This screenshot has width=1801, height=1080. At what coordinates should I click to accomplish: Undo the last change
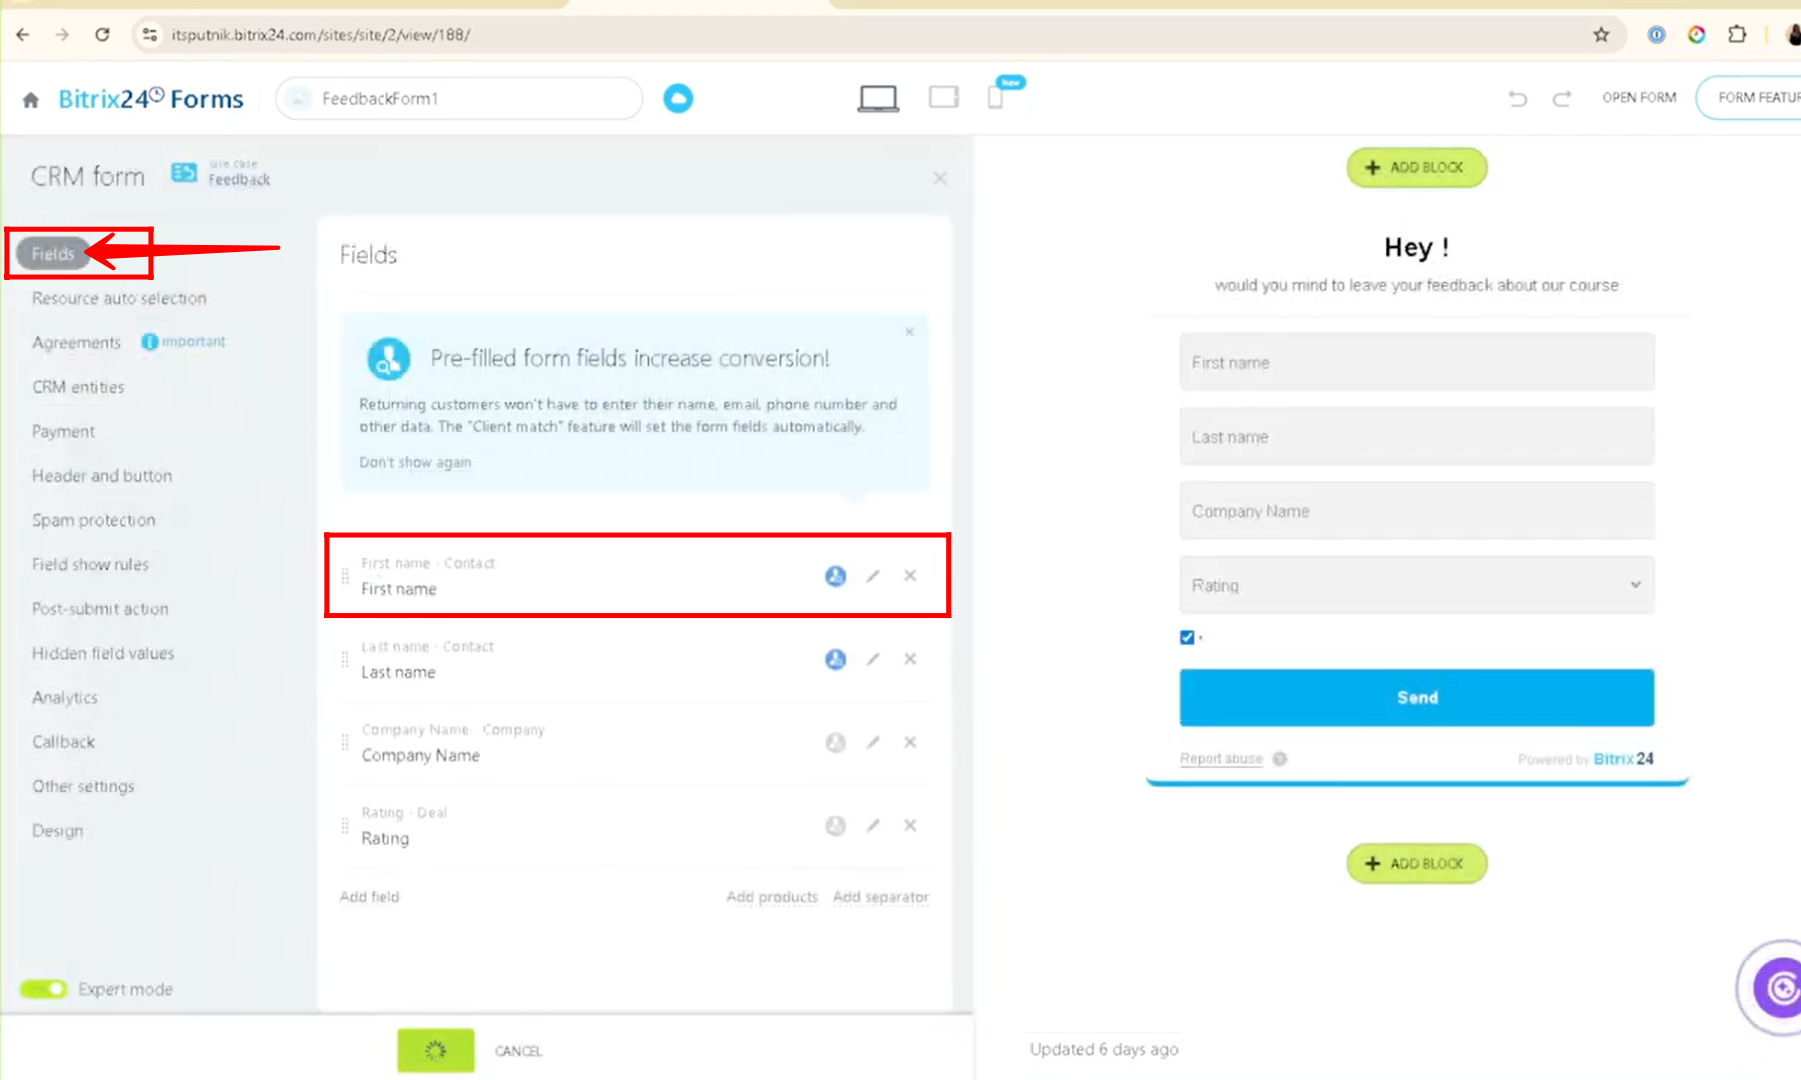(x=1517, y=98)
